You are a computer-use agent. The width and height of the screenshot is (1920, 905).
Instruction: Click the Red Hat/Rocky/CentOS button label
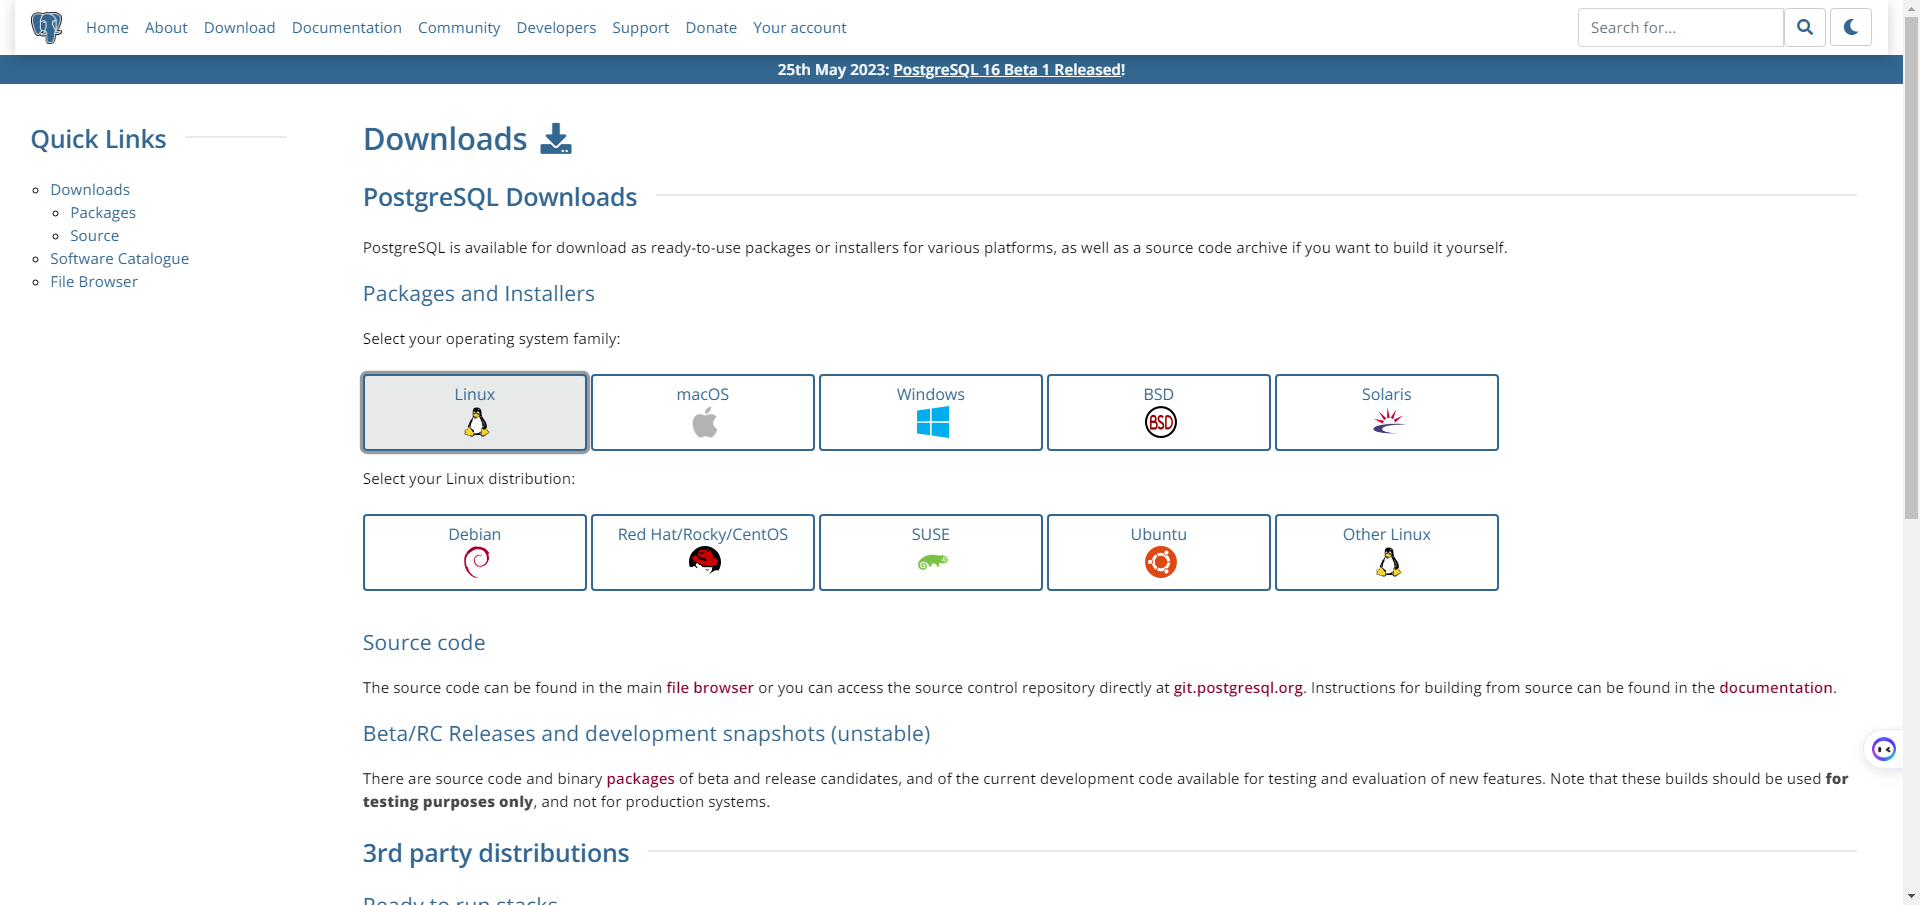(x=703, y=535)
